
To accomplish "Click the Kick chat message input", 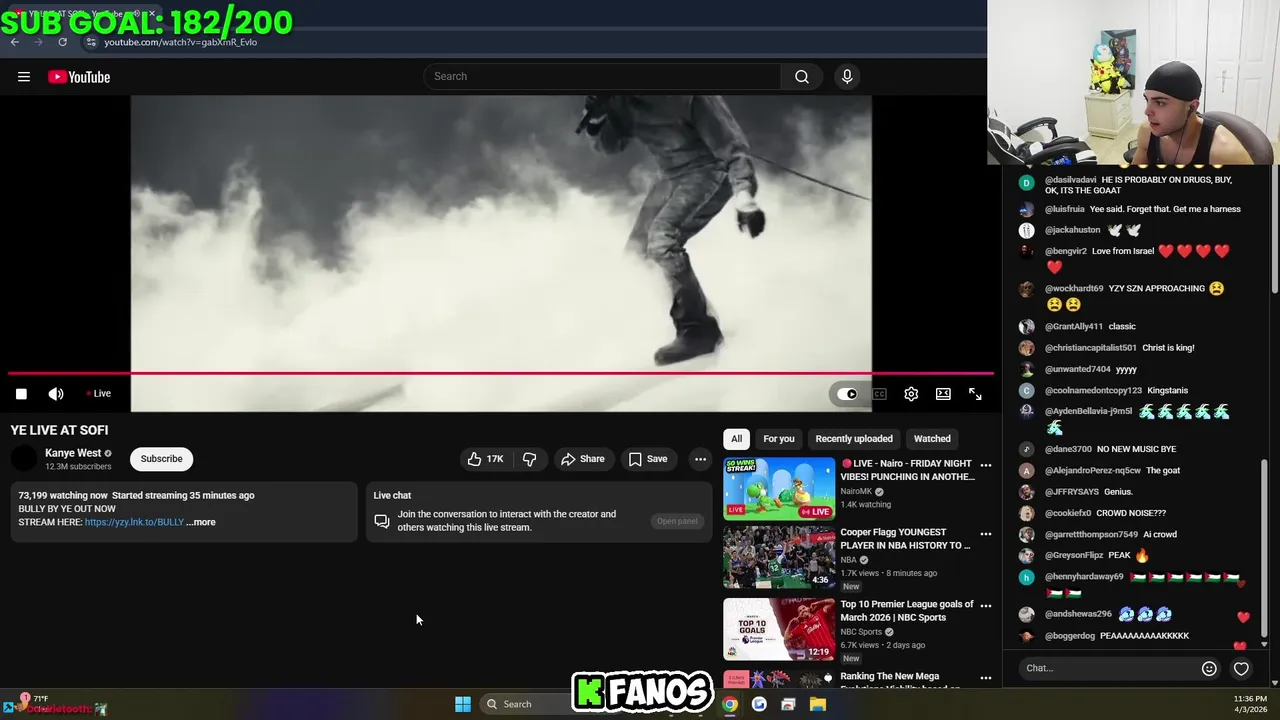I will point(1108,668).
